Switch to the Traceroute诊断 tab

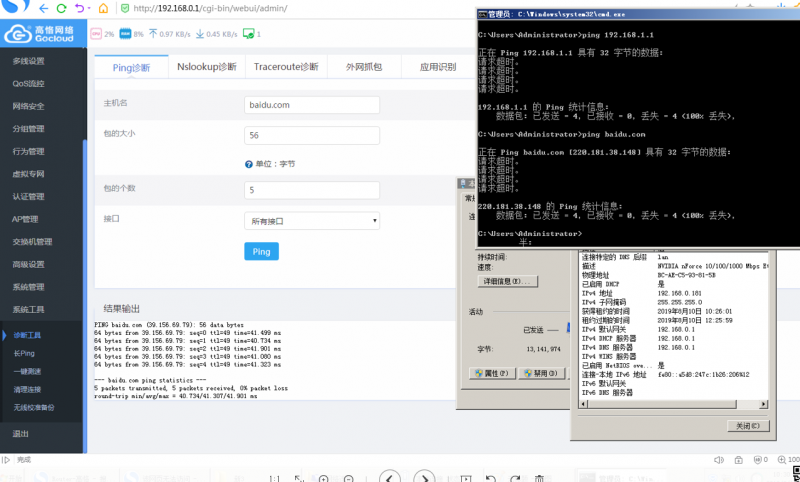pos(286,67)
